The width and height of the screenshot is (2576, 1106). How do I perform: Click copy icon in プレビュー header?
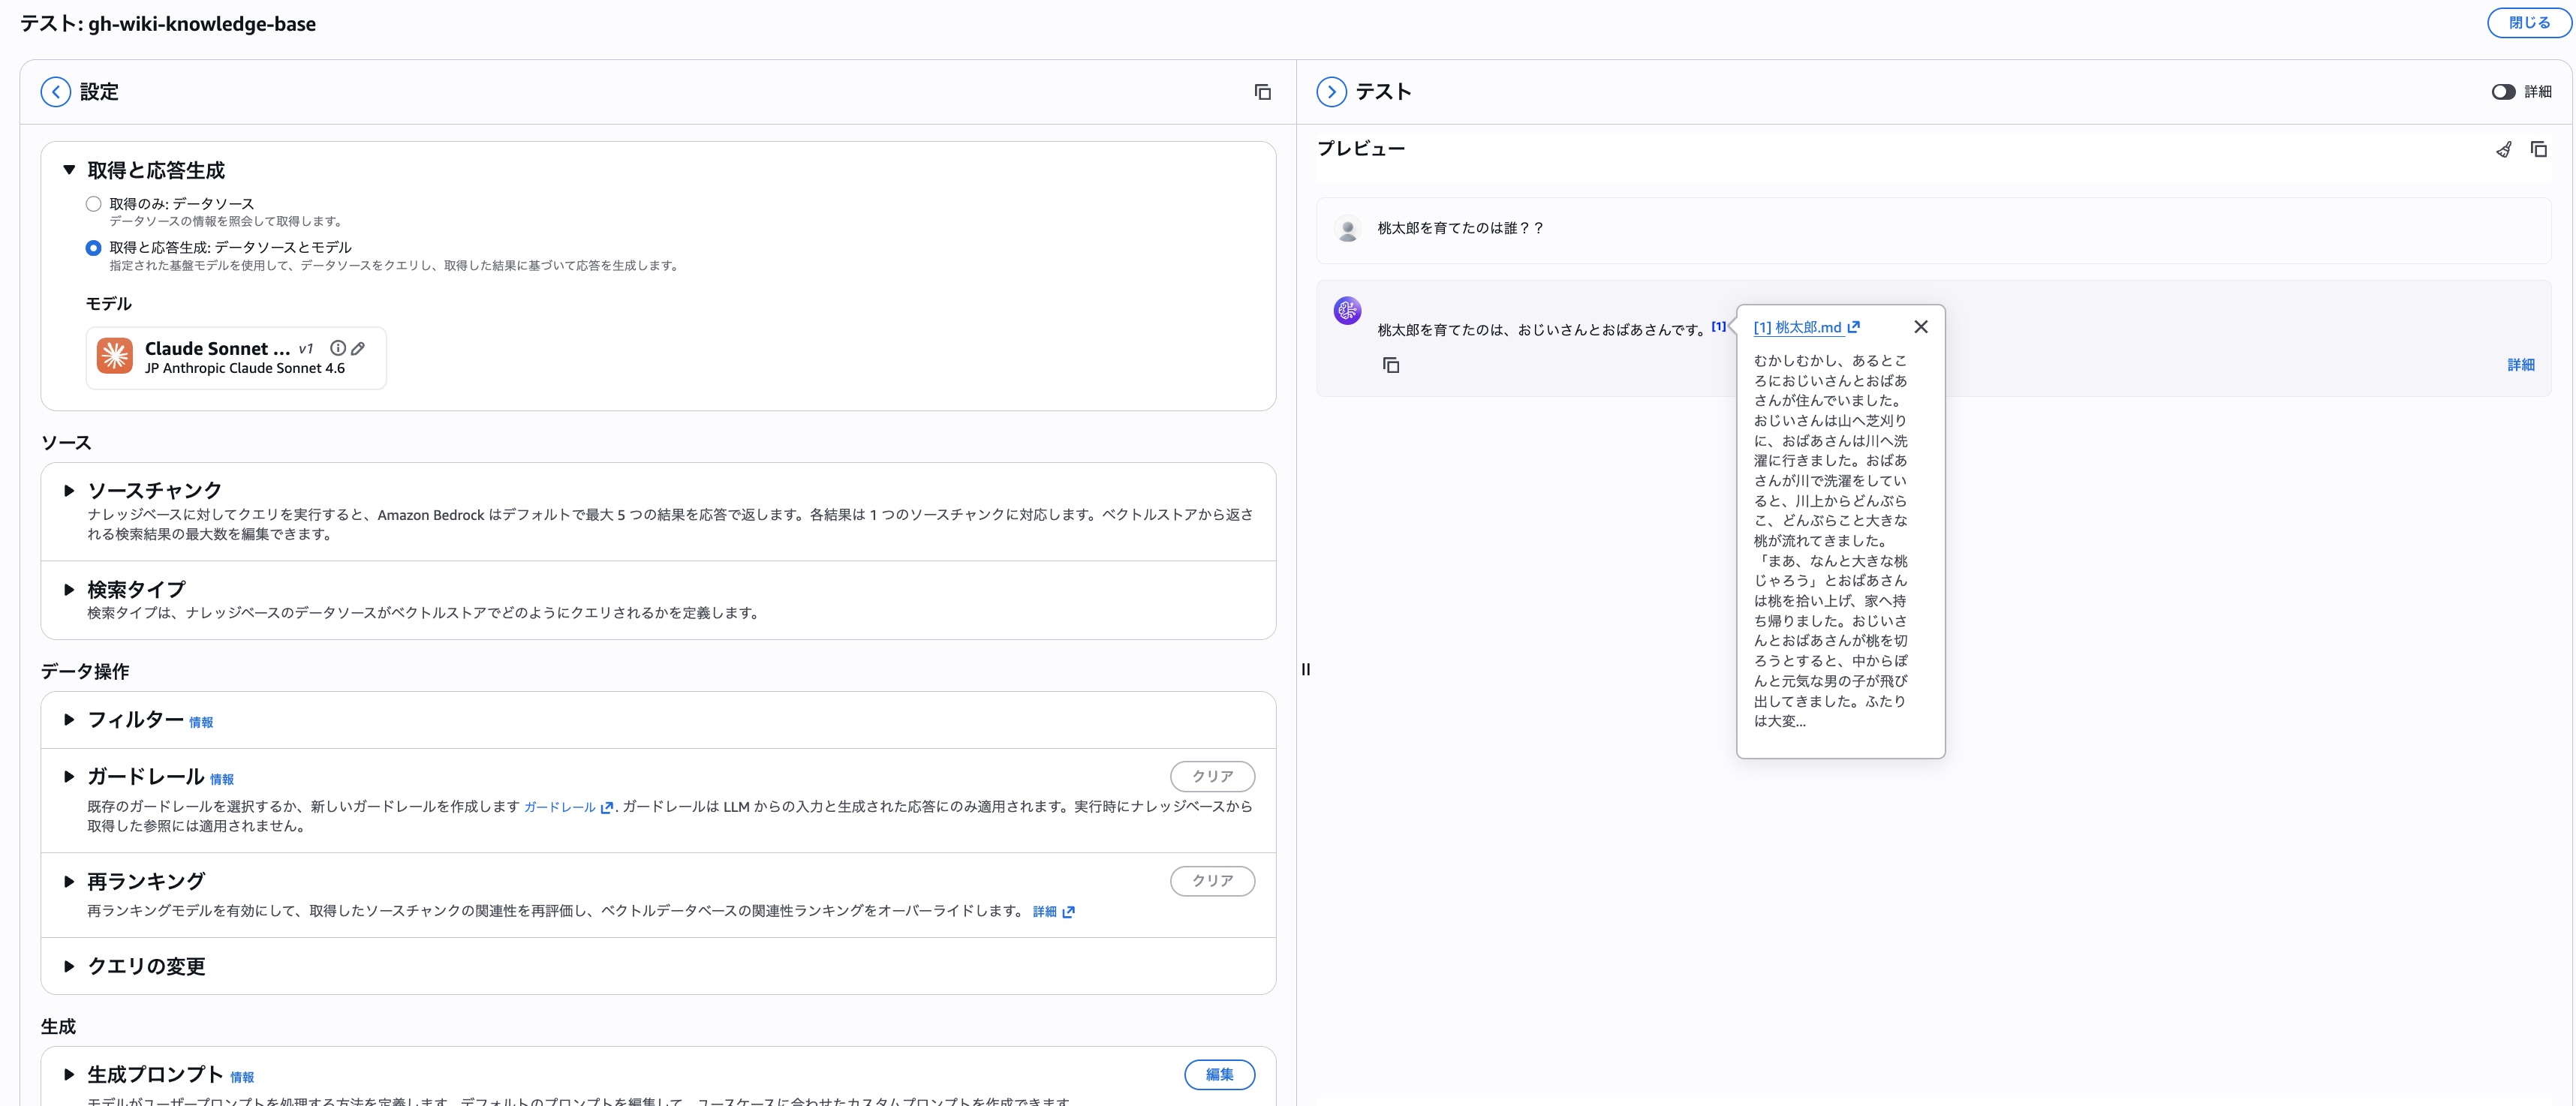point(2538,150)
